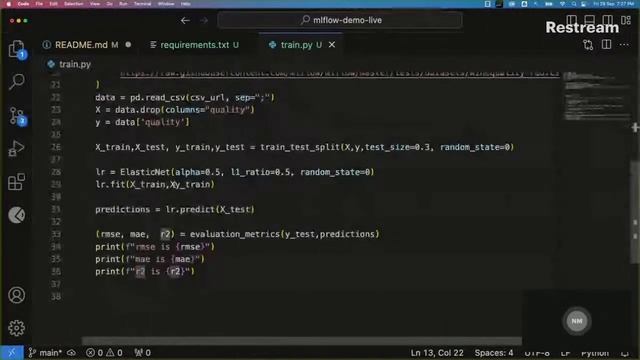Open round extension icon below Extensions
This screenshot has height=360, width=640.
point(16,215)
